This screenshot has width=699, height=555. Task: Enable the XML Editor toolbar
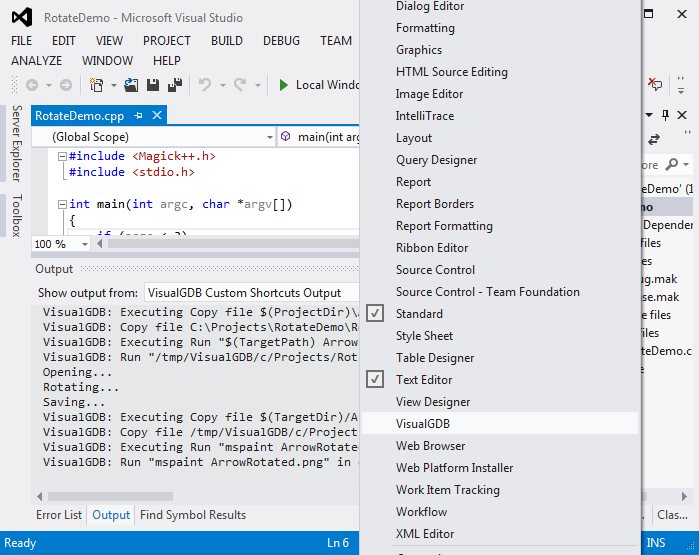coord(500,534)
